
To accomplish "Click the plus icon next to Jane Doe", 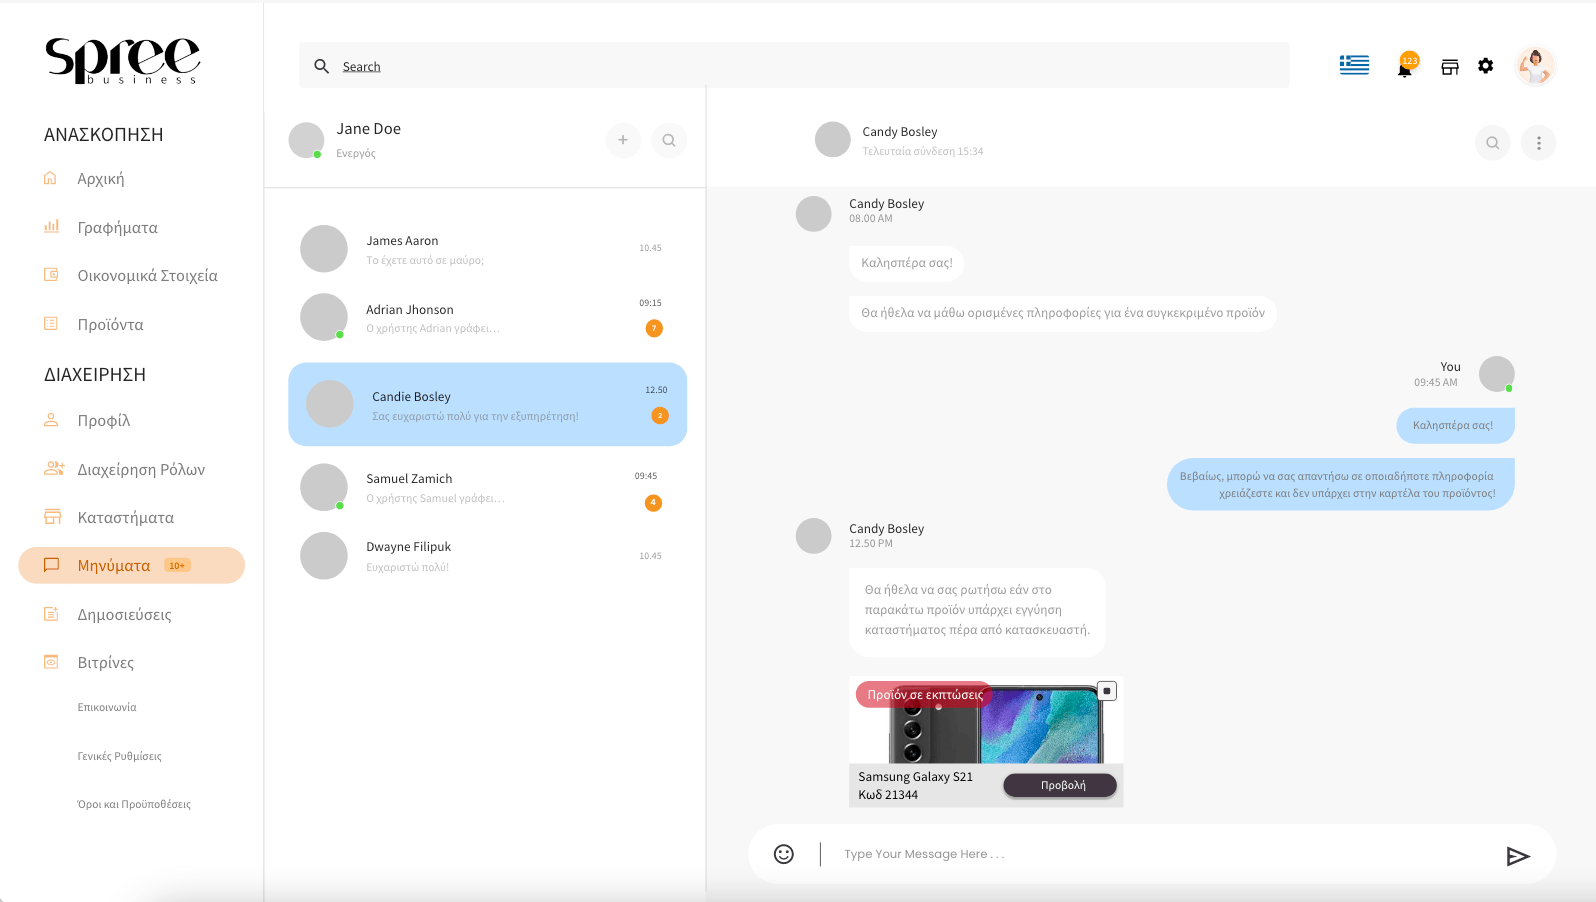I will pyautogui.click(x=623, y=140).
